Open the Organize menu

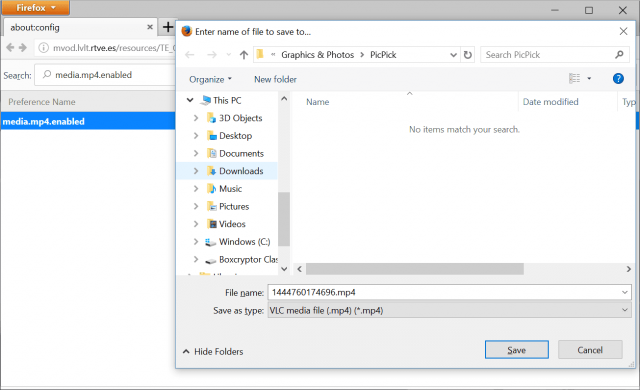click(210, 79)
